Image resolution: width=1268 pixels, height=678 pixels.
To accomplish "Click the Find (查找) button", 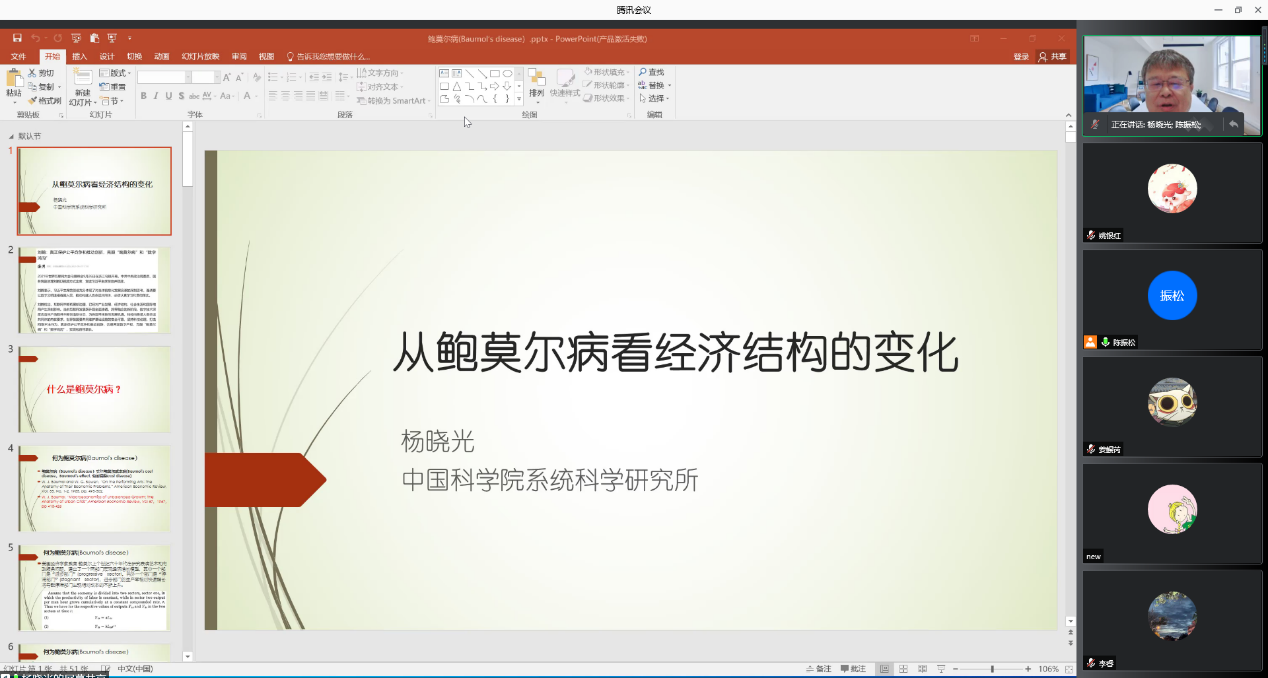I will click(651, 73).
